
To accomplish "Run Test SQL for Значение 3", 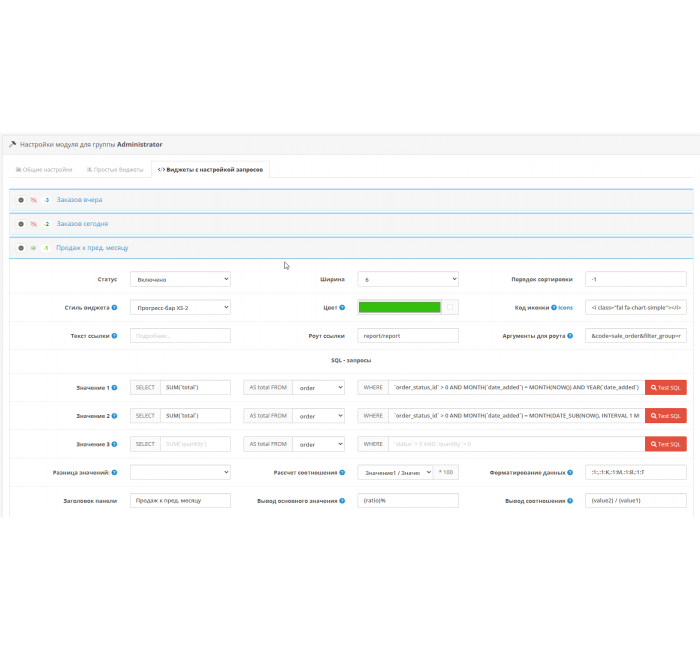I will click(x=666, y=444).
